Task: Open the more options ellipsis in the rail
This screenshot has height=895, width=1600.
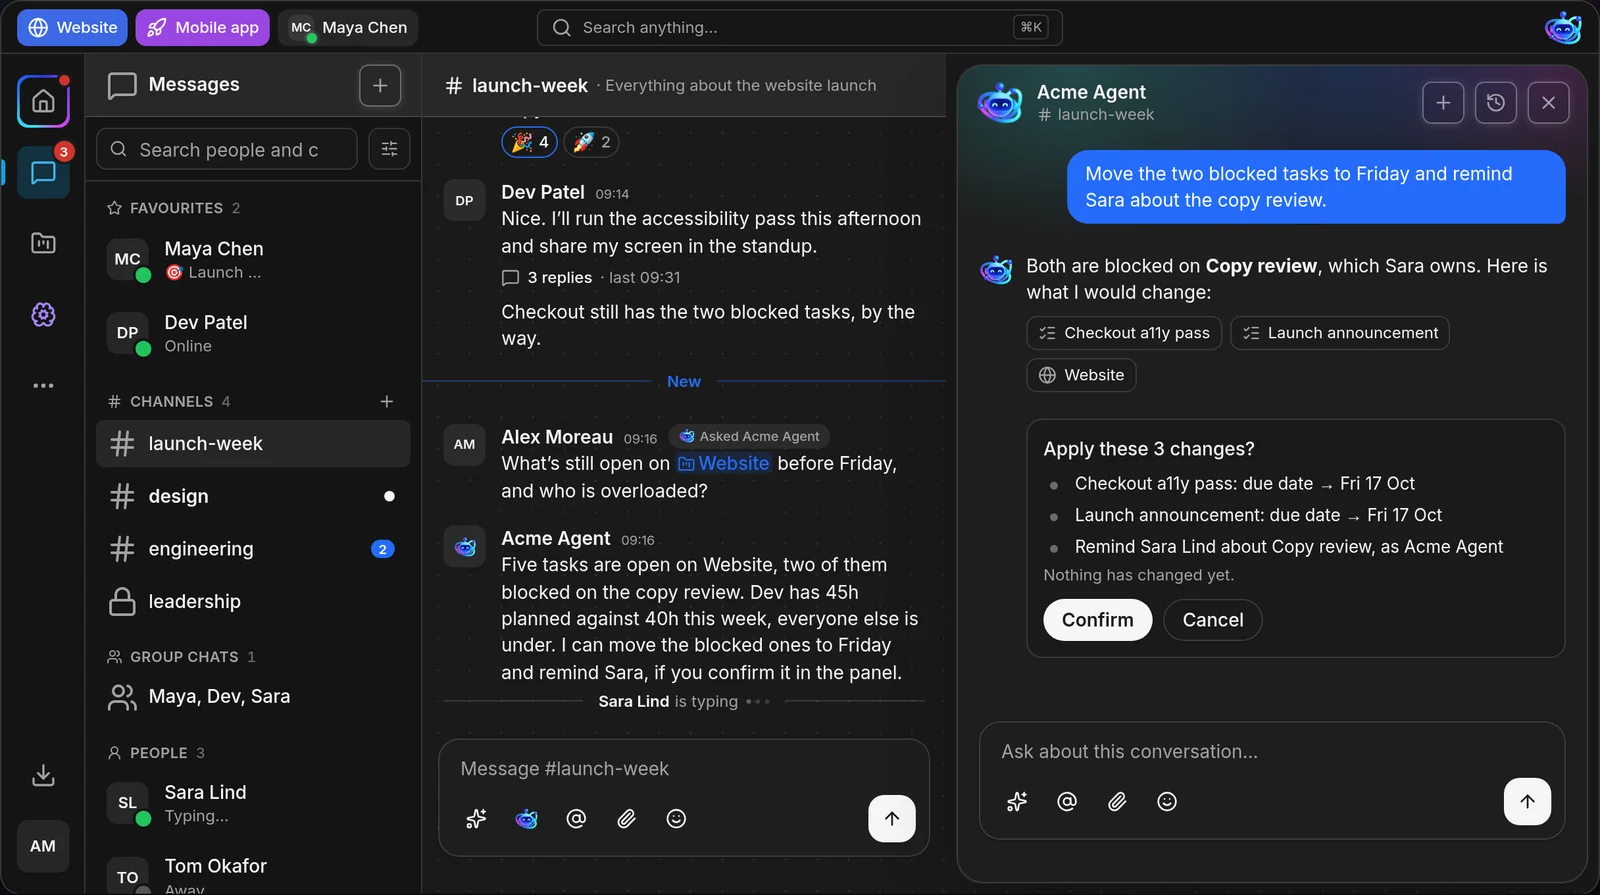Action: tap(43, 386)
